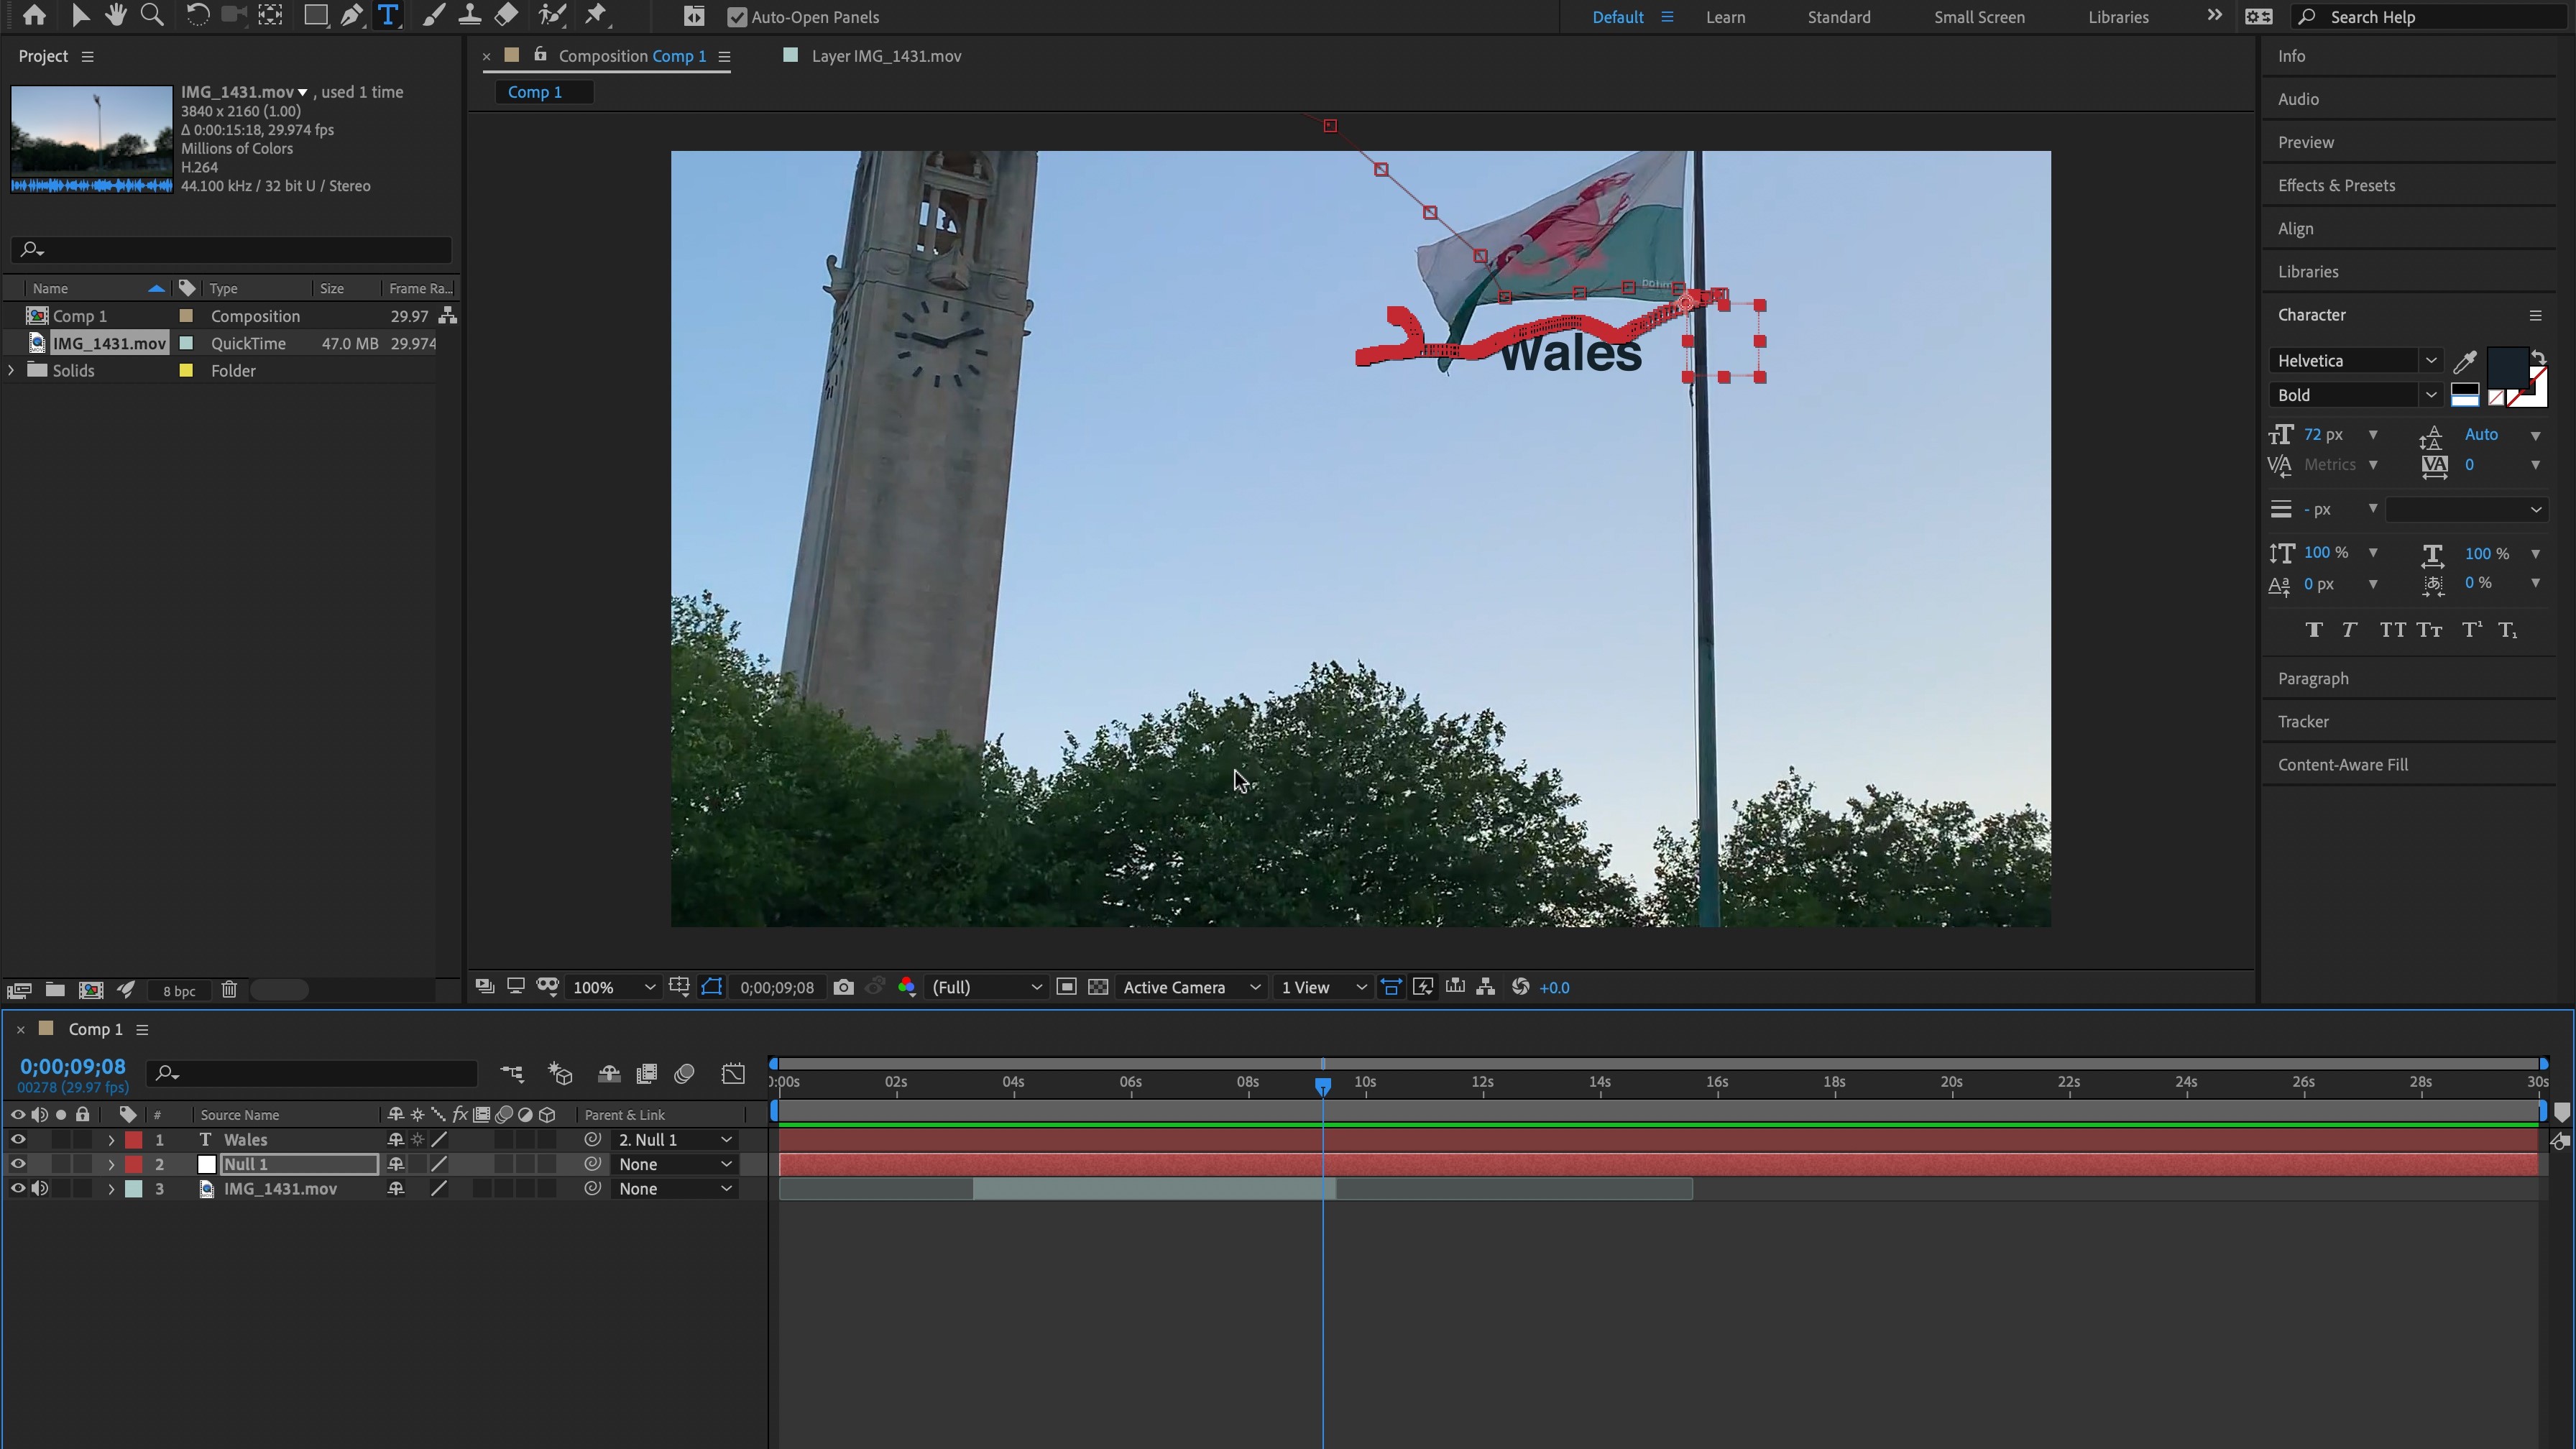The height and width of the screenshot is (1449, 2576).
Task: Click the Brush tool icon
Action: point(428,16)
